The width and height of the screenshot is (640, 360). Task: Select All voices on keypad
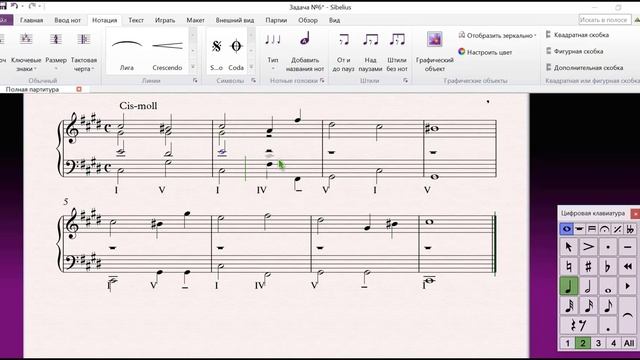pos(629,343)
